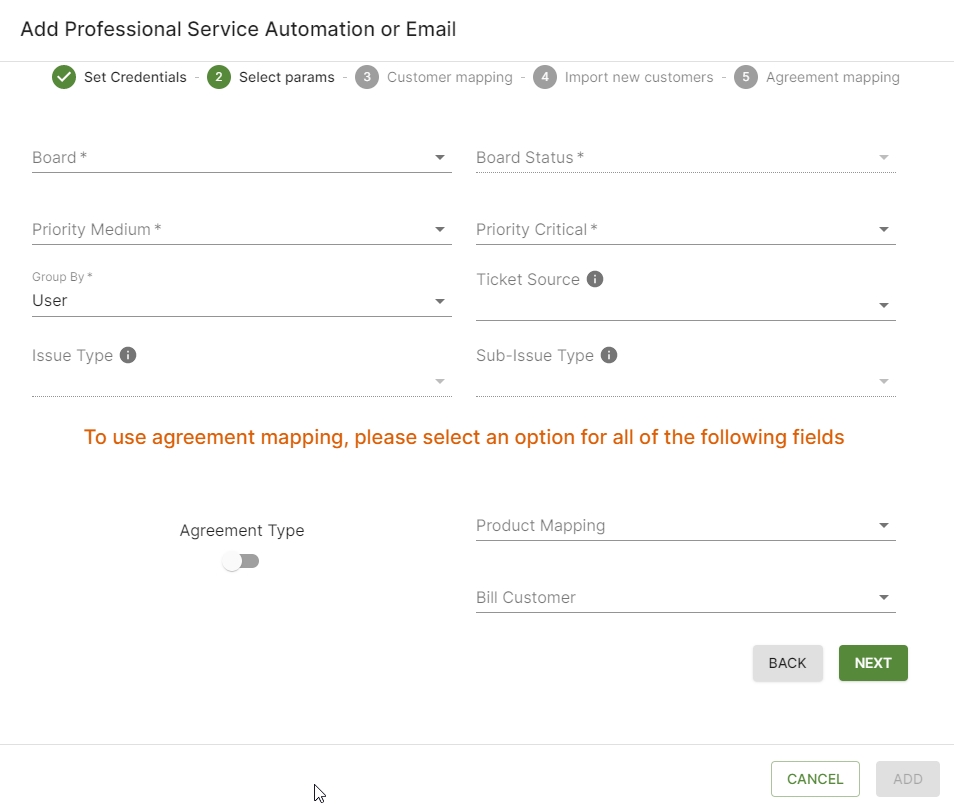Click step 3 Customer mapping circle icon
The height and width of the screenshot is (809, 954).
point(367,77)
